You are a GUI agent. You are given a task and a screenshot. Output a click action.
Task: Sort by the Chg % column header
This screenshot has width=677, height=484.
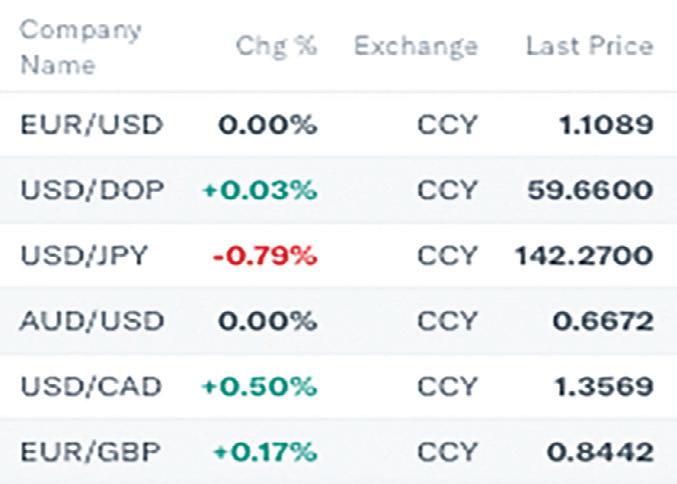[276, 46]
